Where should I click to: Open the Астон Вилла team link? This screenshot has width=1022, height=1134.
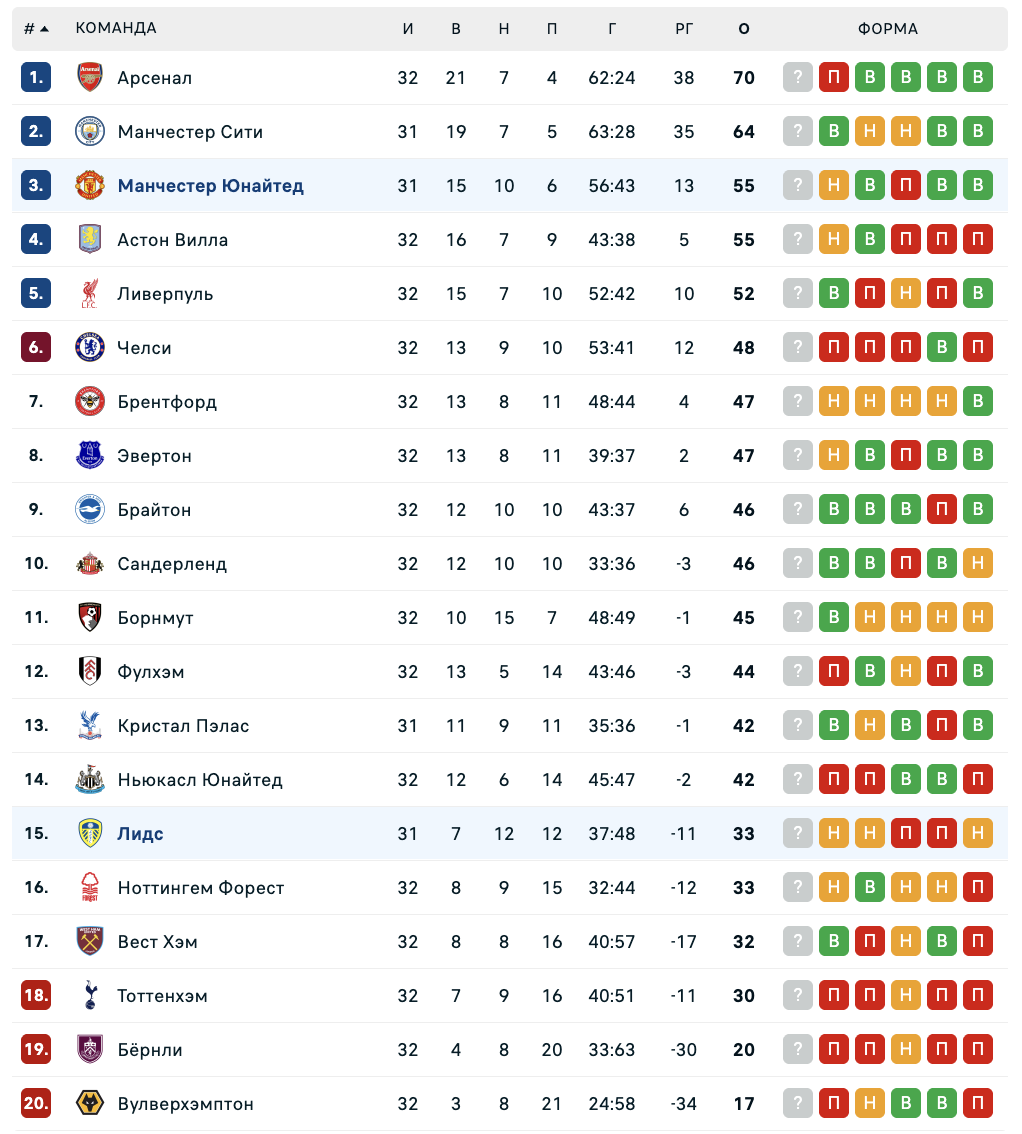(172, 240)
